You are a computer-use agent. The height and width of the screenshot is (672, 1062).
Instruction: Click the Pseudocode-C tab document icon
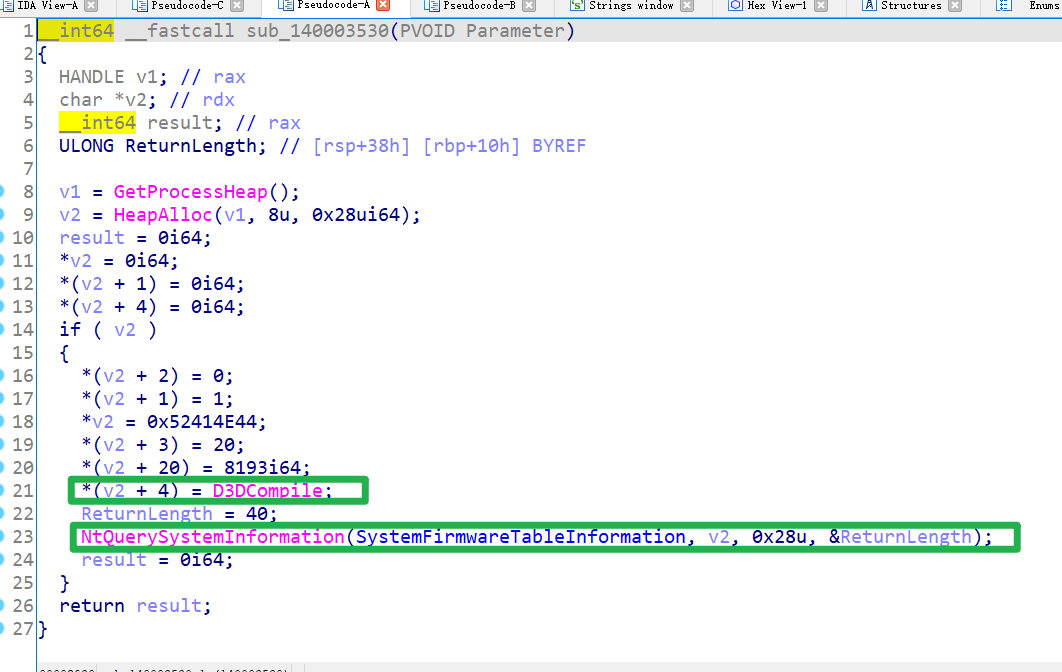pyautogui.click(x=140, y=5)
